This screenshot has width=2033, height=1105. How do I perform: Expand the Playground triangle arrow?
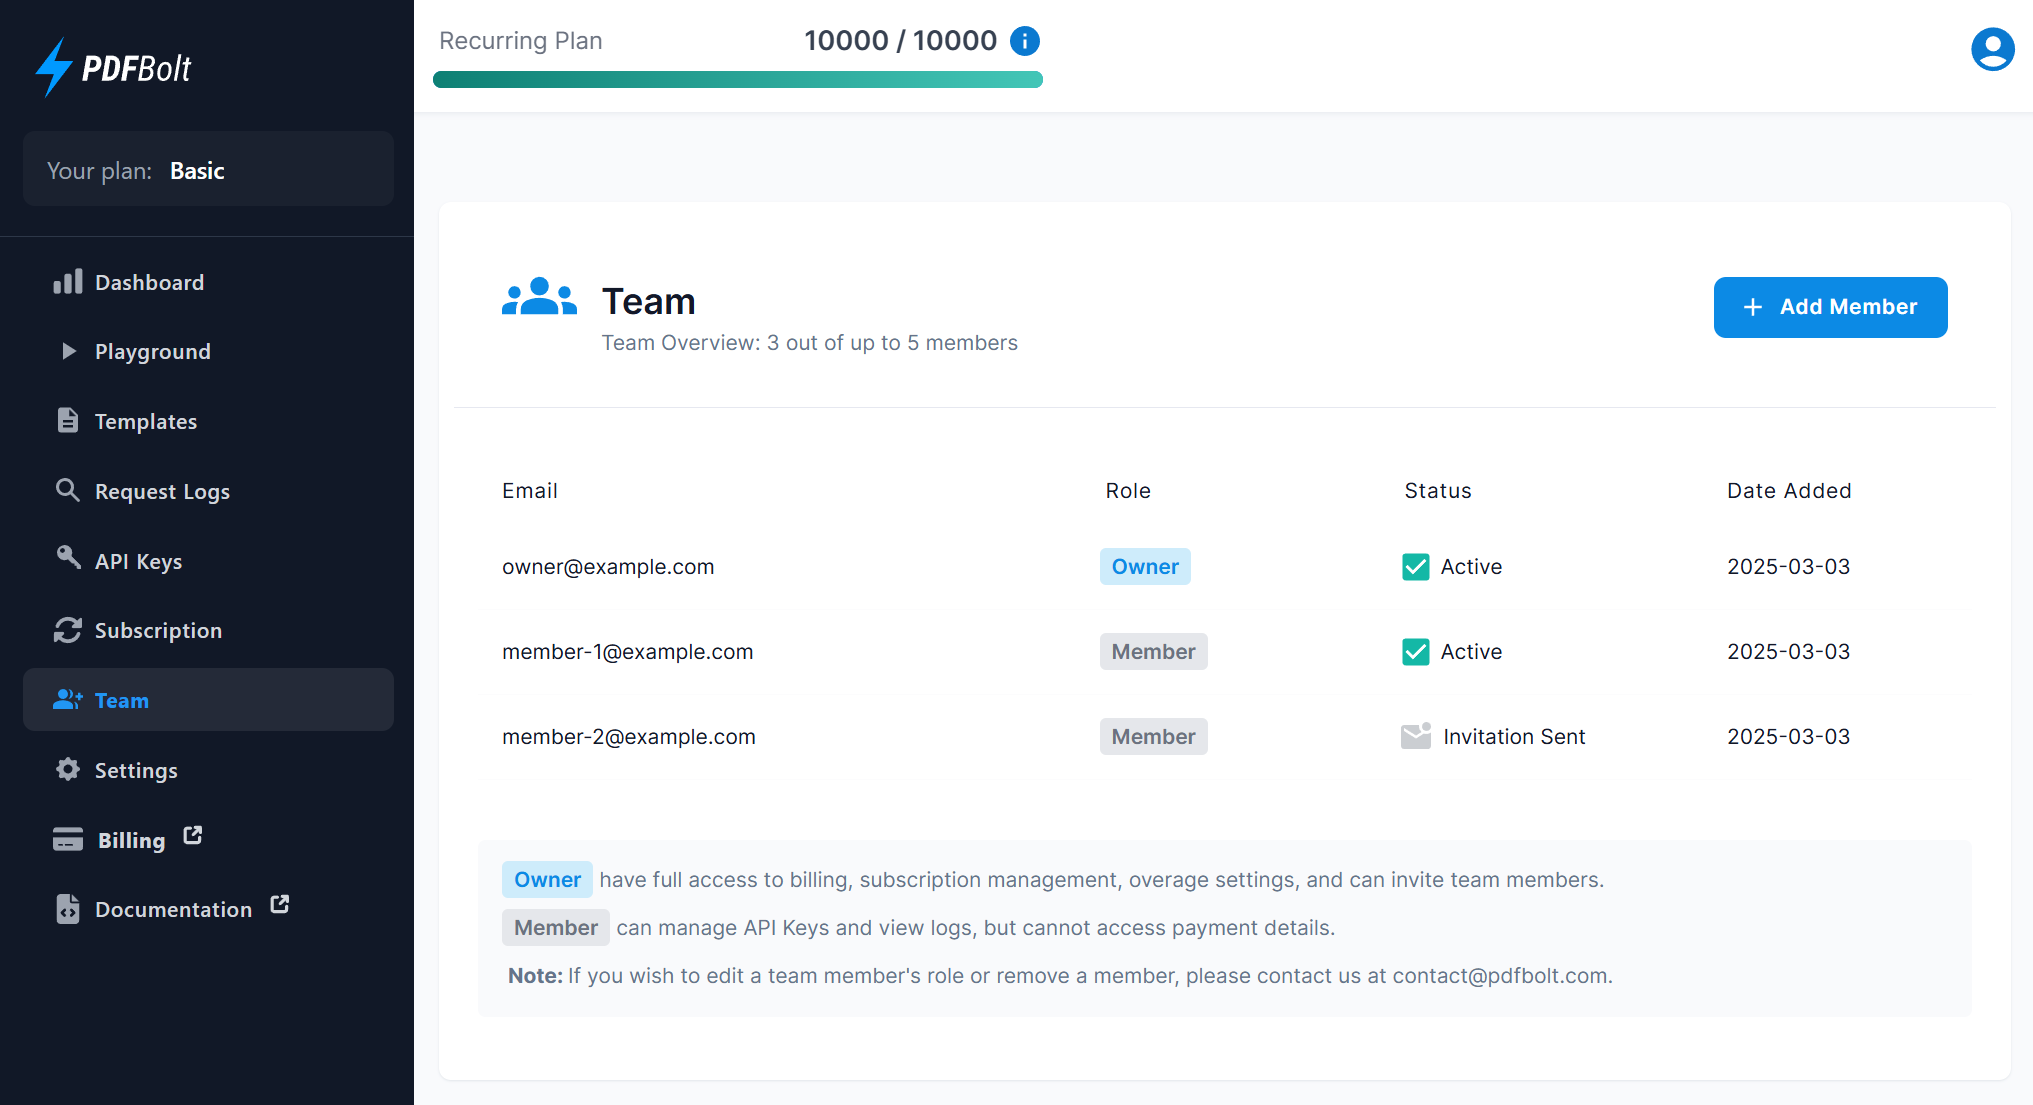[68, 351]
